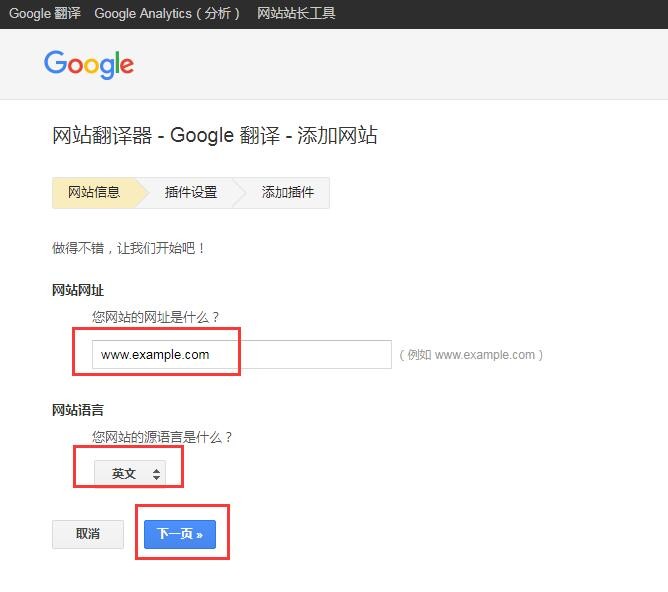The height and width of the screenshot is (592, 668).
Task: Select the 插件设置 step tab
Action: tap(191, 193)
